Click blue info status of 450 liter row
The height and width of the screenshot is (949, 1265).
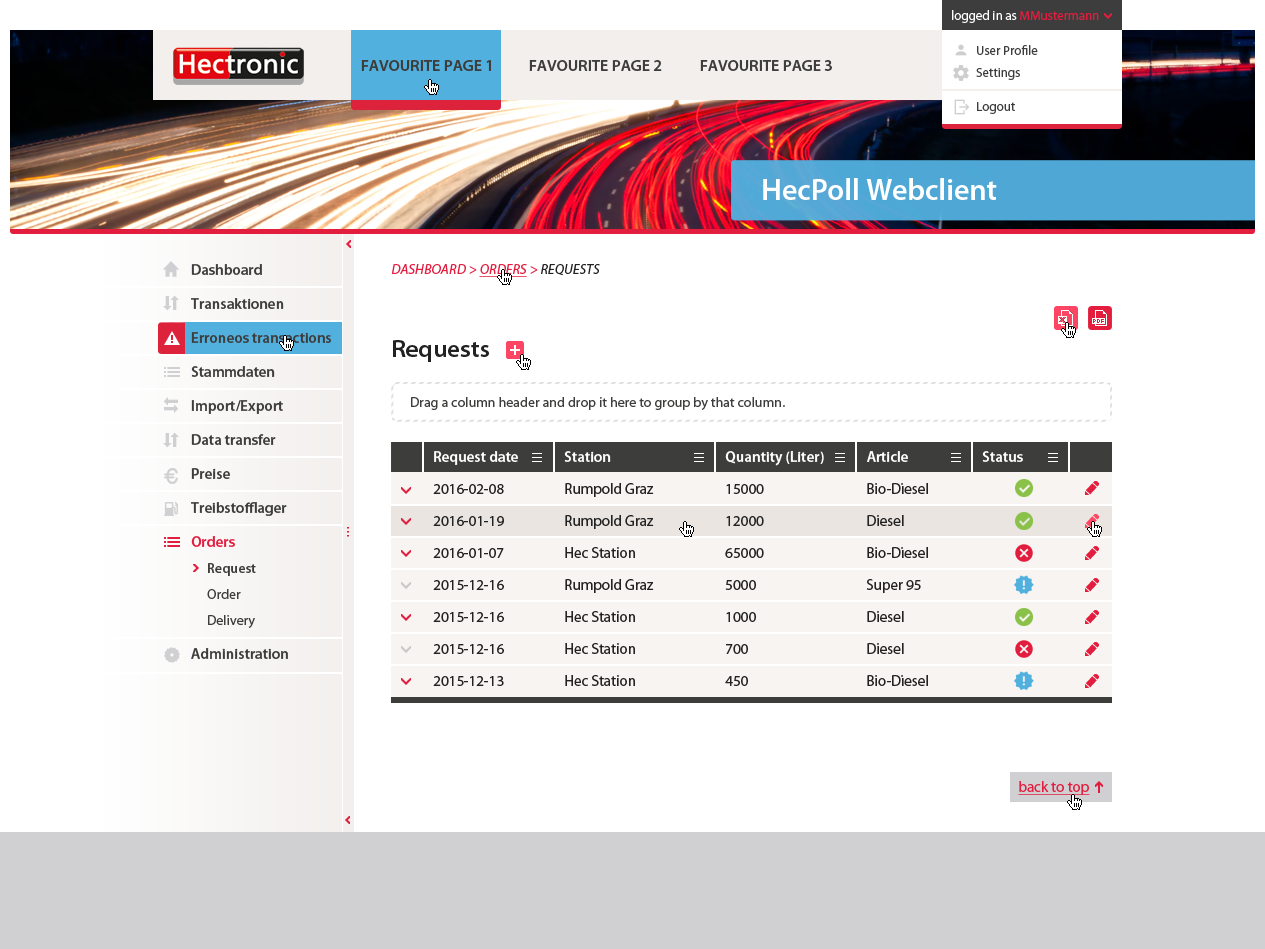click(1024, 681)
